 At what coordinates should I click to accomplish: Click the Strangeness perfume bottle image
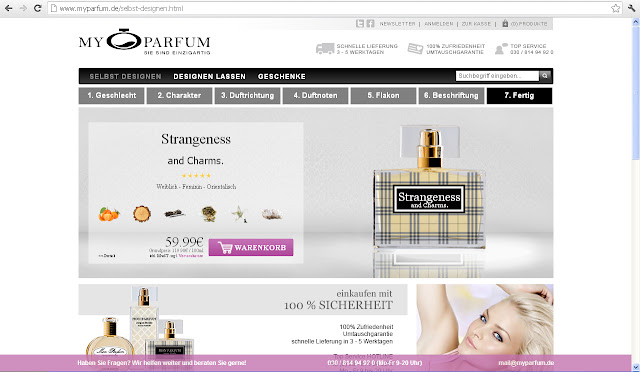click(x=429, y=188)
